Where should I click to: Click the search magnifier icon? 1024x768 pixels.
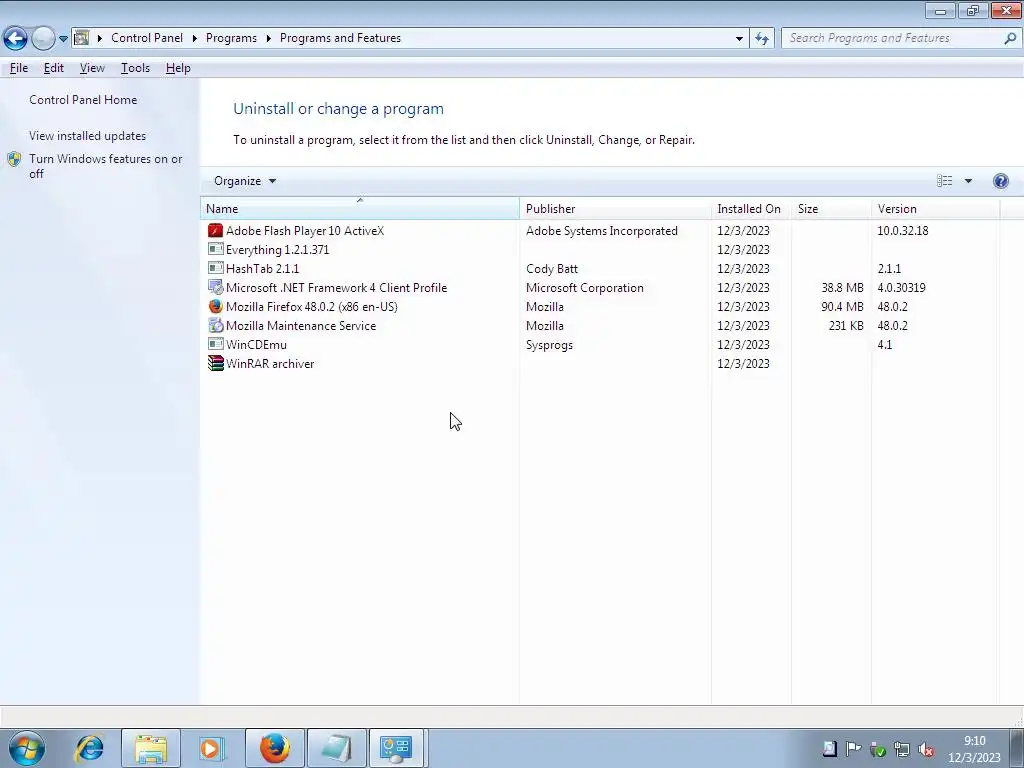(1010, 39)
